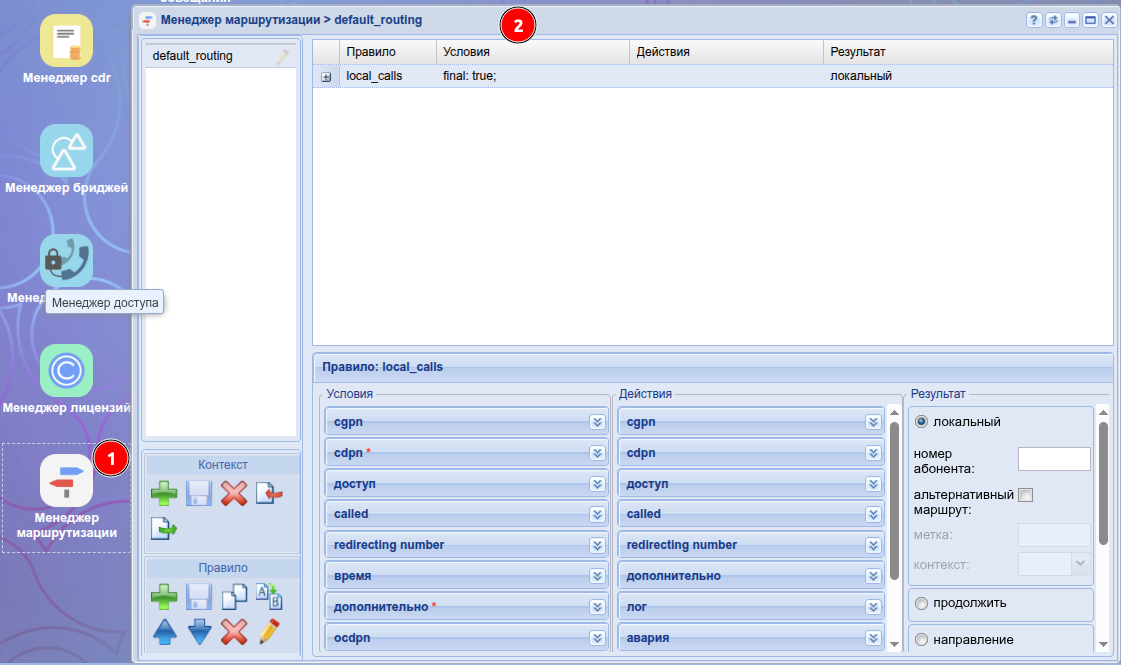The height and width of the screenshot is (665, 1121).
Task: Open the Менеджер маршрутизации desktop icon
Action: pyautogui.click(x=66, y=481)
